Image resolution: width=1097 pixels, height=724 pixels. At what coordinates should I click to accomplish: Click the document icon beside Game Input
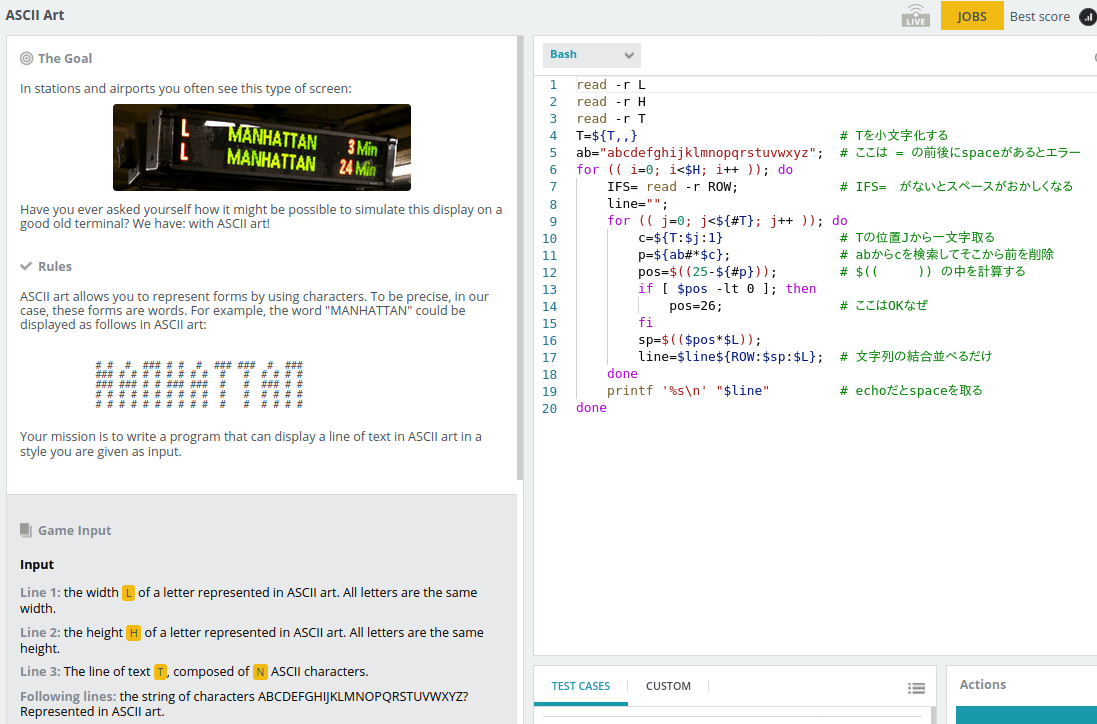tap(27, 531)
